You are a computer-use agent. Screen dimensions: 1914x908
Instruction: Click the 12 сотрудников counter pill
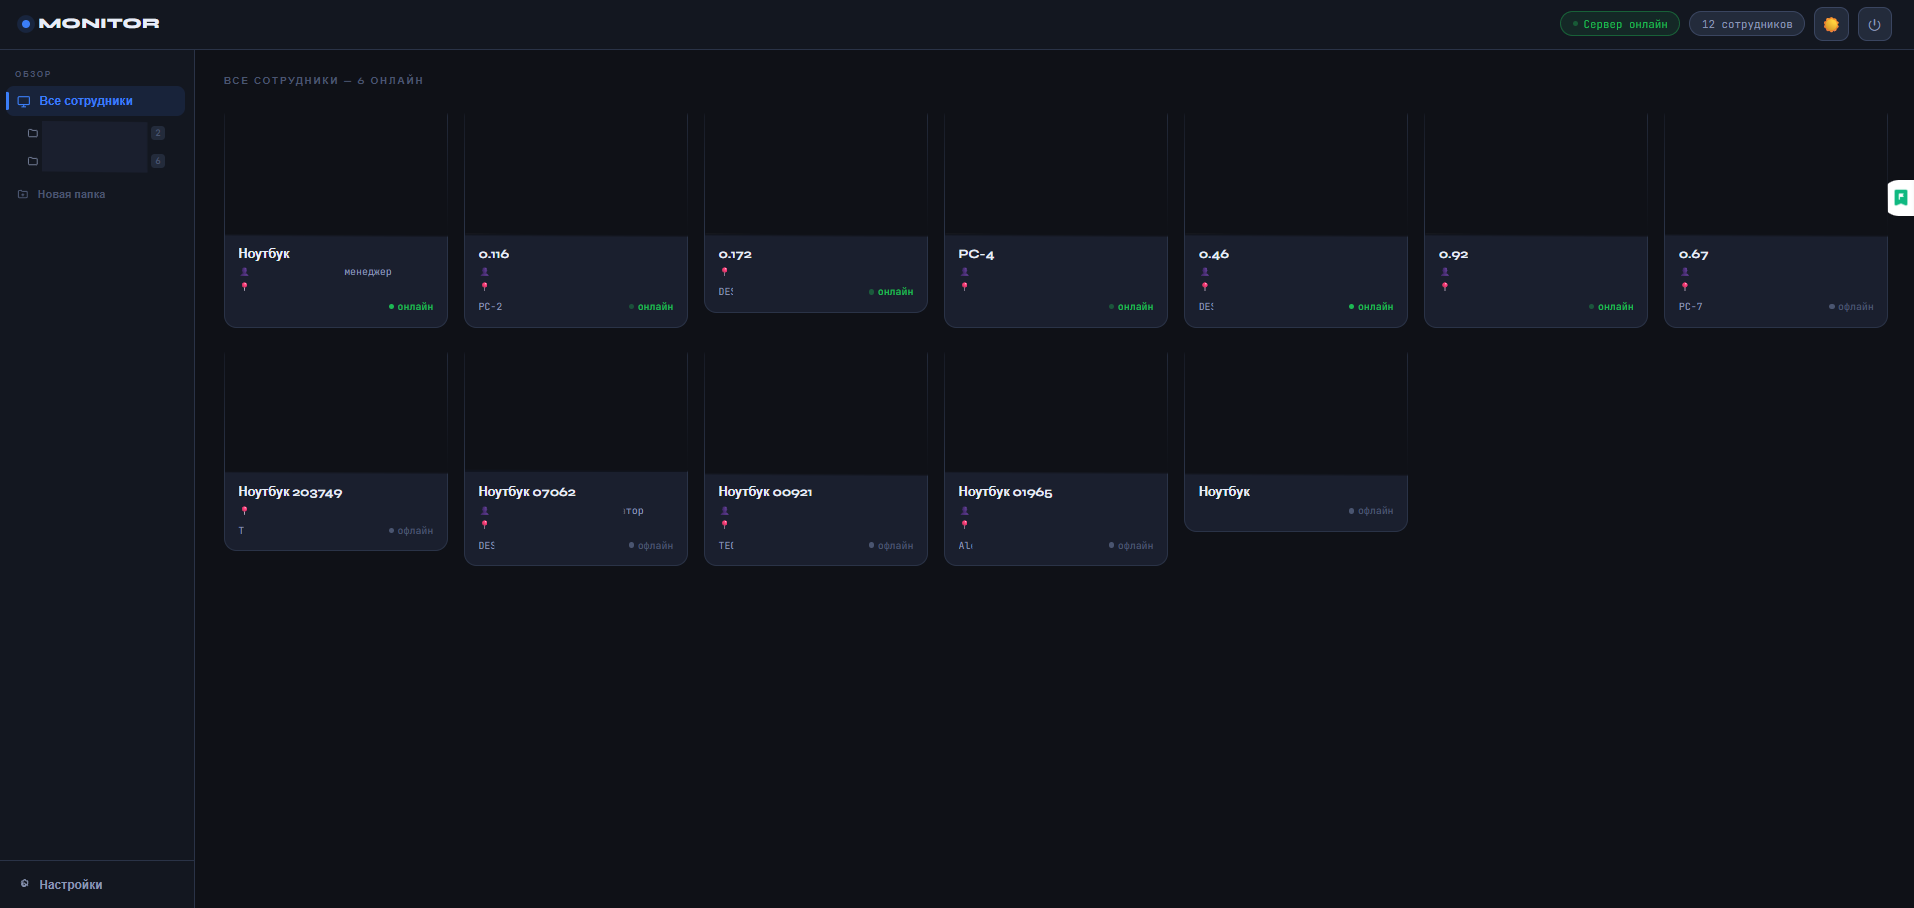point(1747,24)
